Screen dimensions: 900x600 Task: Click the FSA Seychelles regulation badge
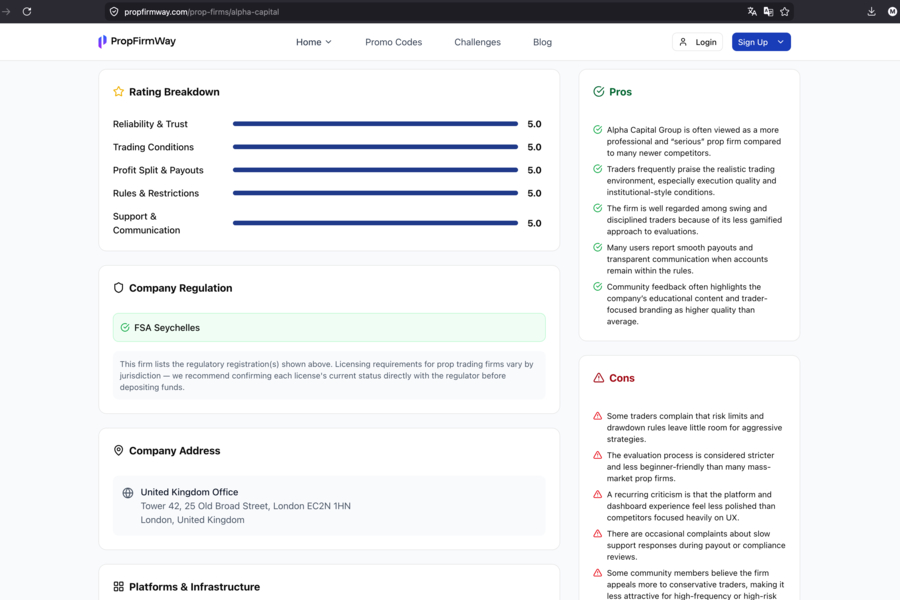tap(329, 327)
